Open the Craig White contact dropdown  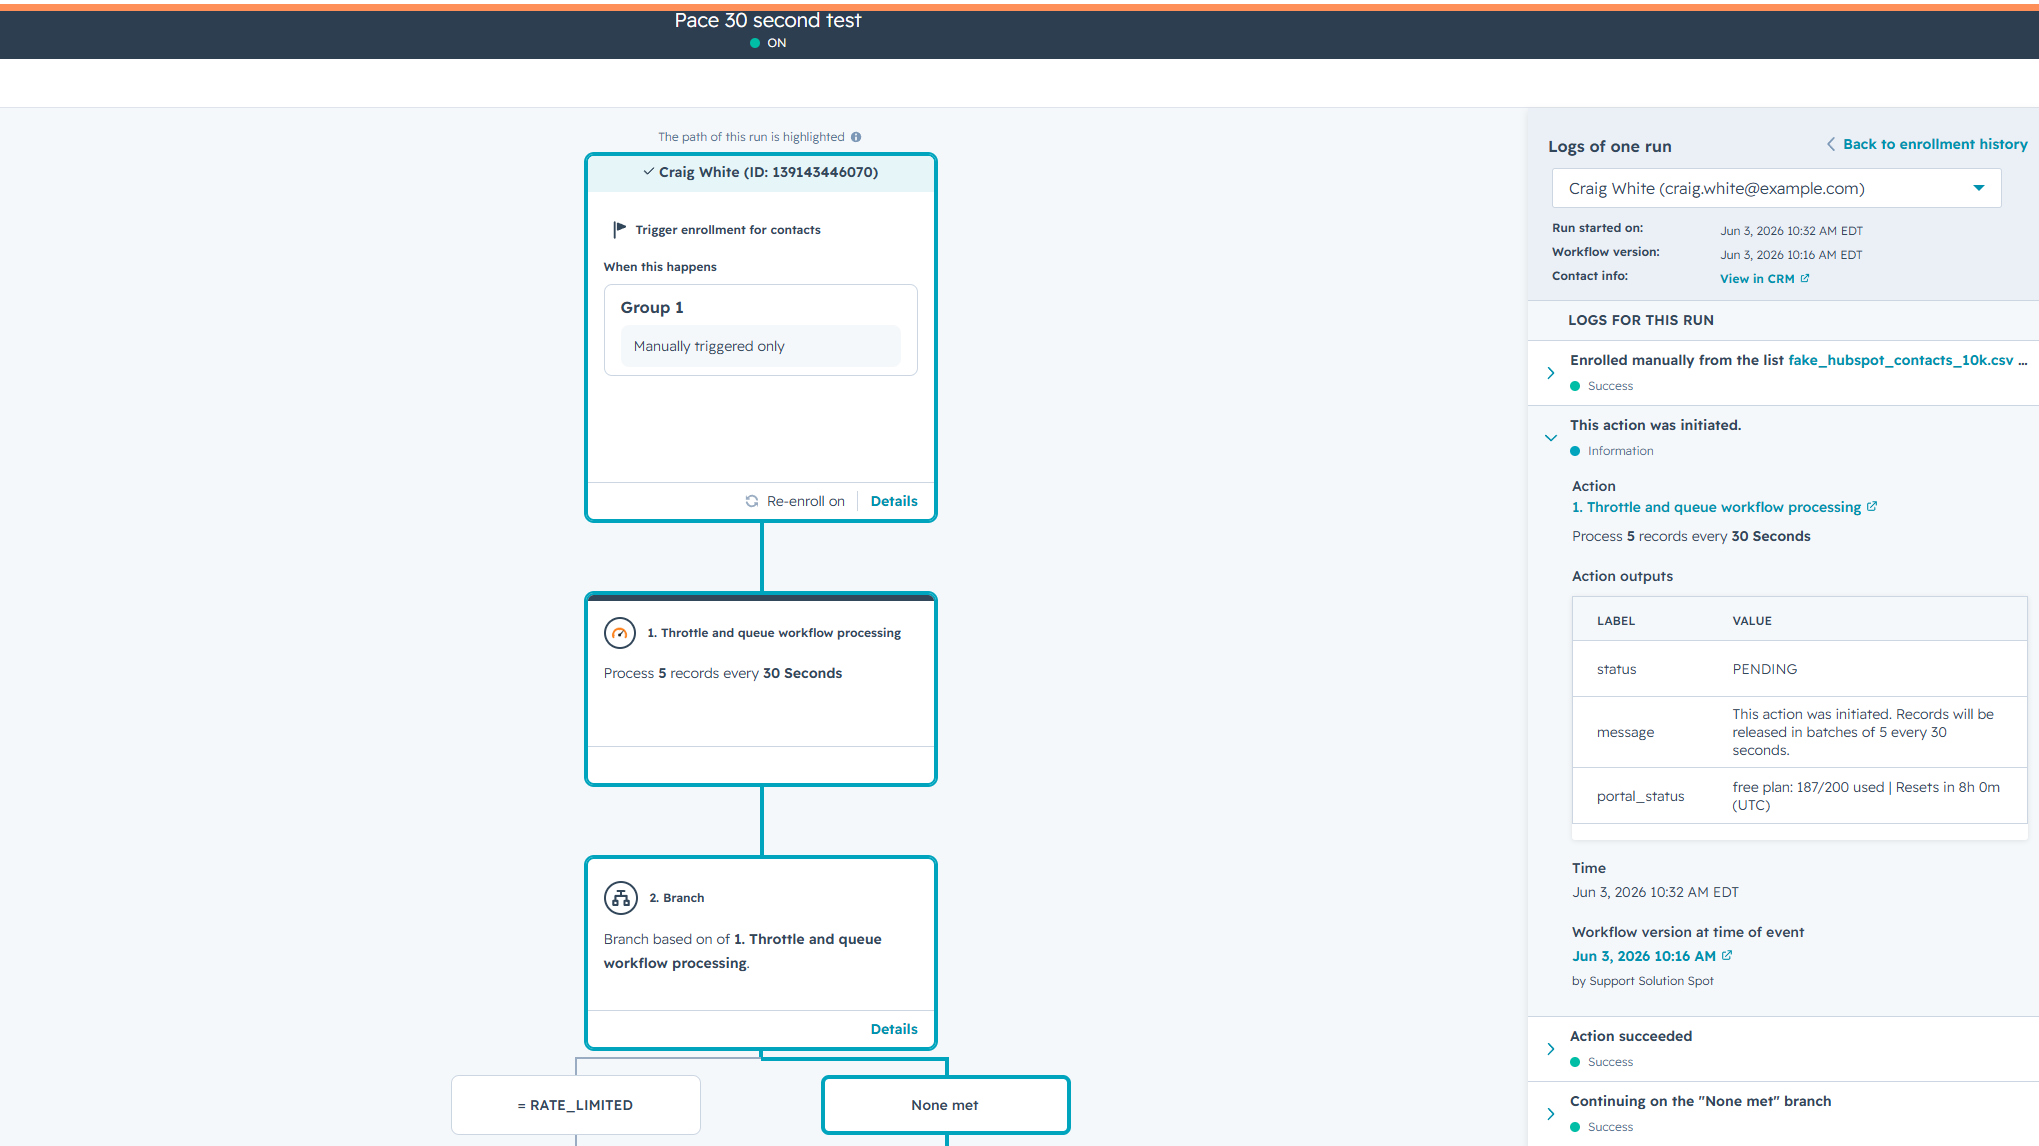point(1776,188)
